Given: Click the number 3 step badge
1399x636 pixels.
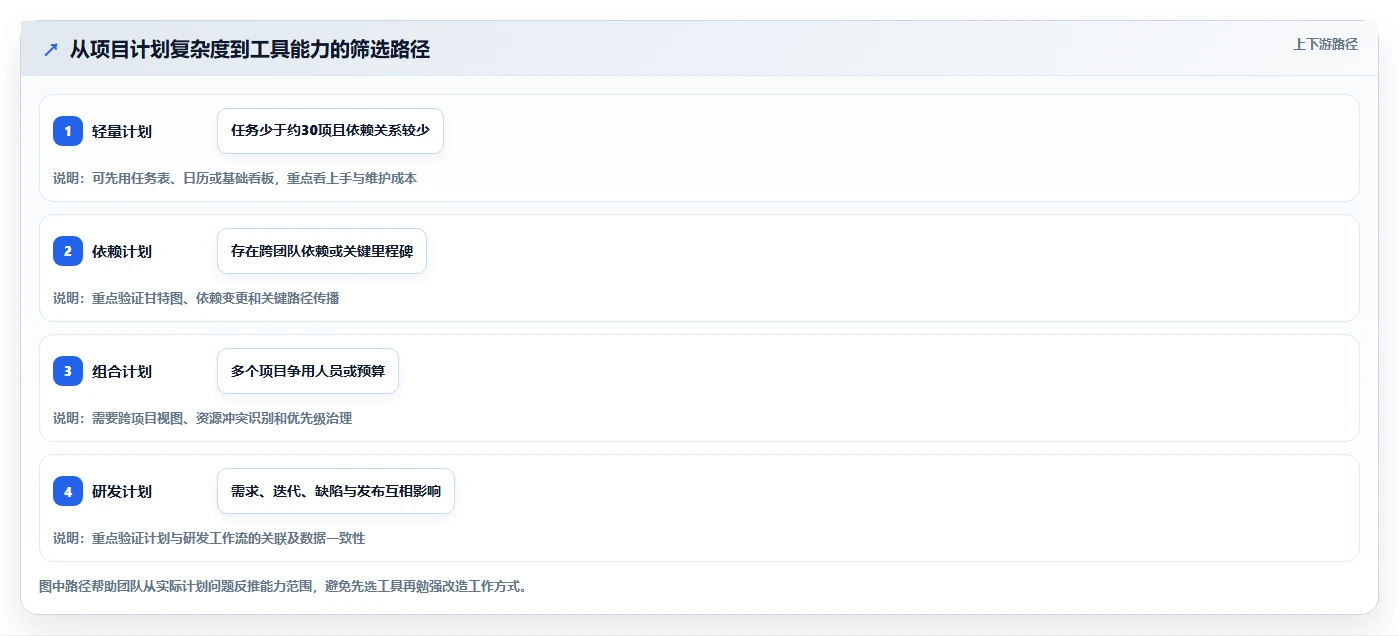Looking at the screenshot, I should (x=68, y=371).
